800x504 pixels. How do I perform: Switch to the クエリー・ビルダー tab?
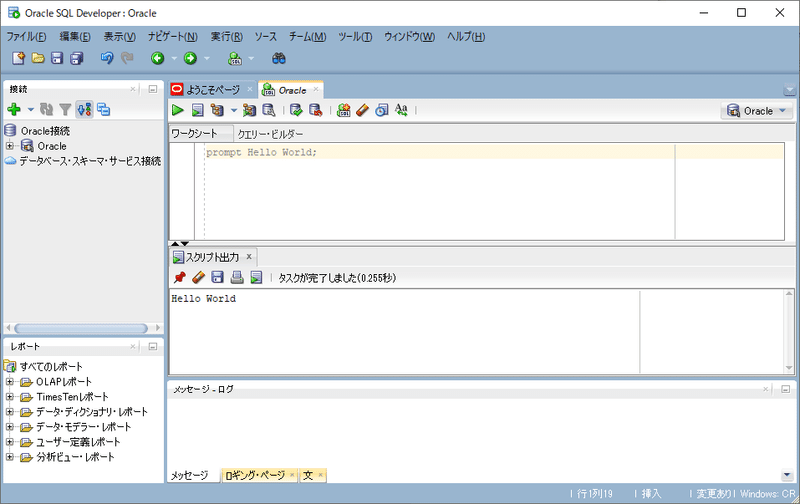[270, 134]
